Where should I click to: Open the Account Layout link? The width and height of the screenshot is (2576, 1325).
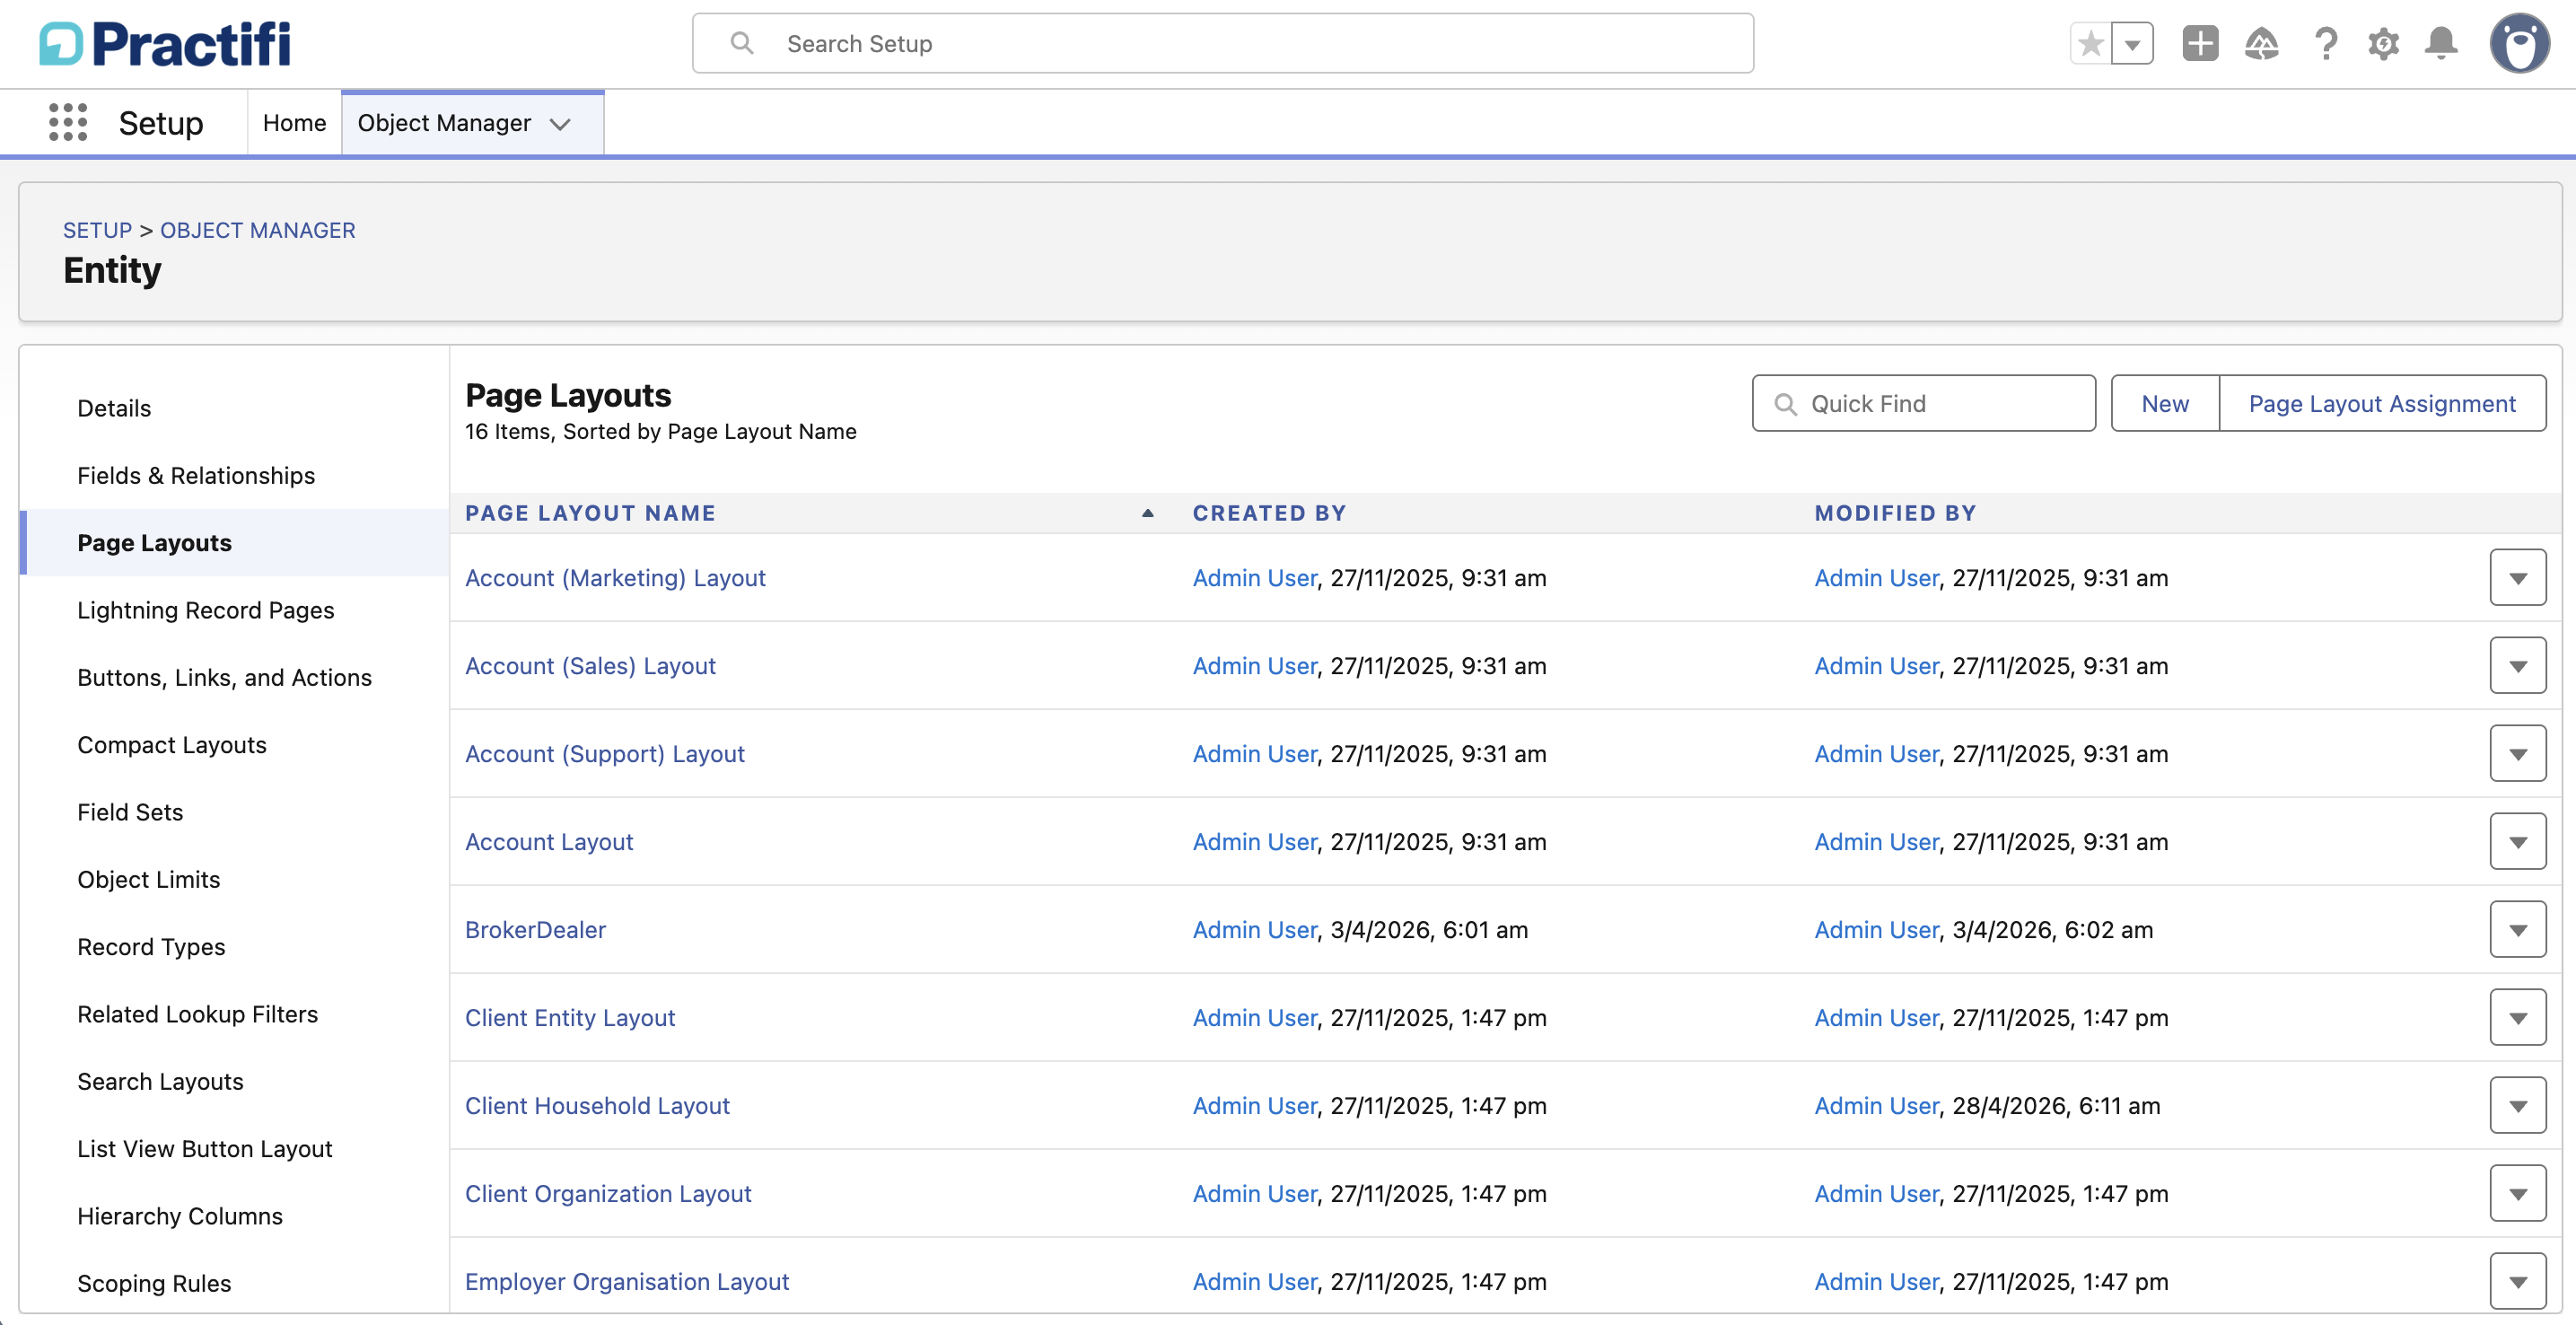click(x=549, y=842)
